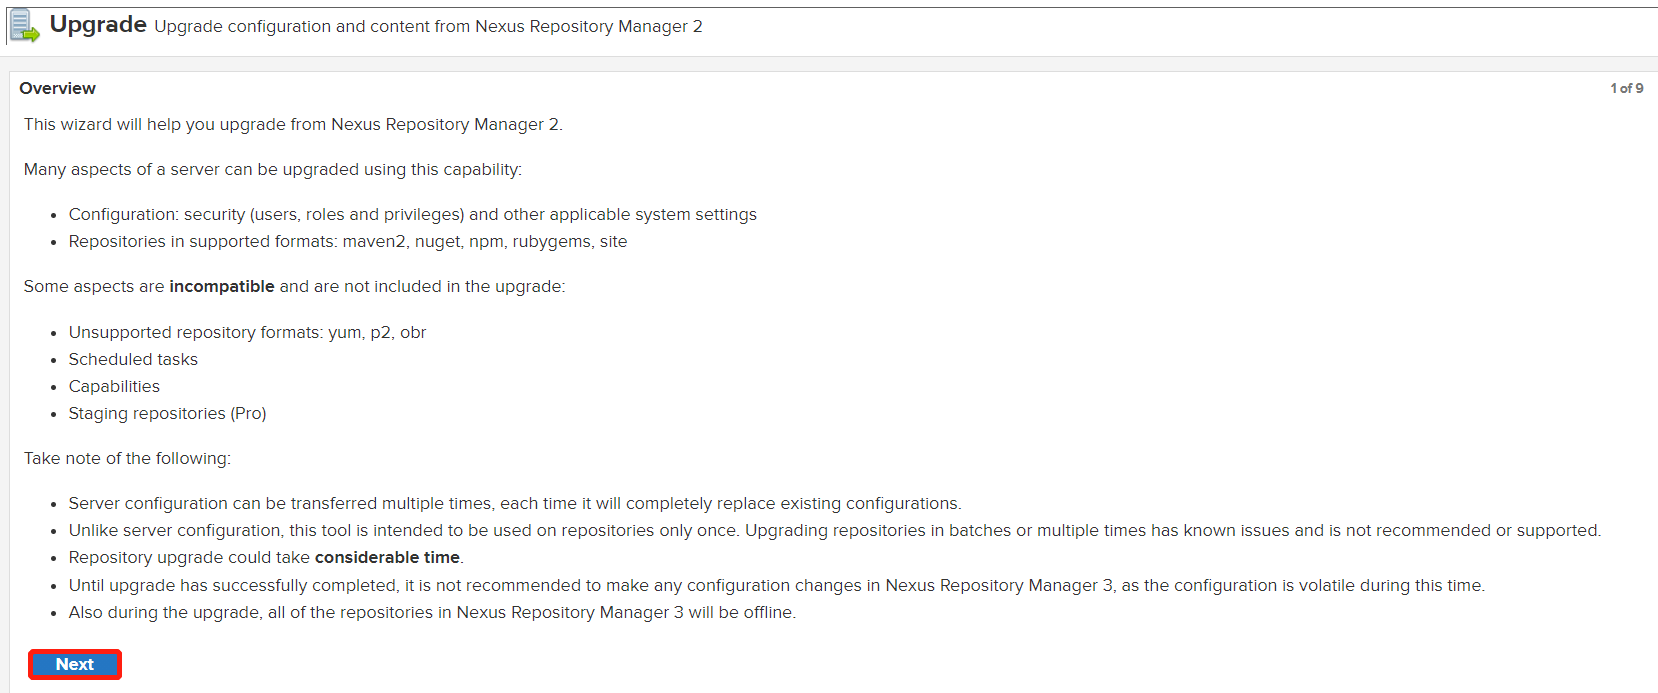The width and height of the screenshot is (1658, 693).
Task: Click the Also during the upgrade bullet
Action: (432, 612)
